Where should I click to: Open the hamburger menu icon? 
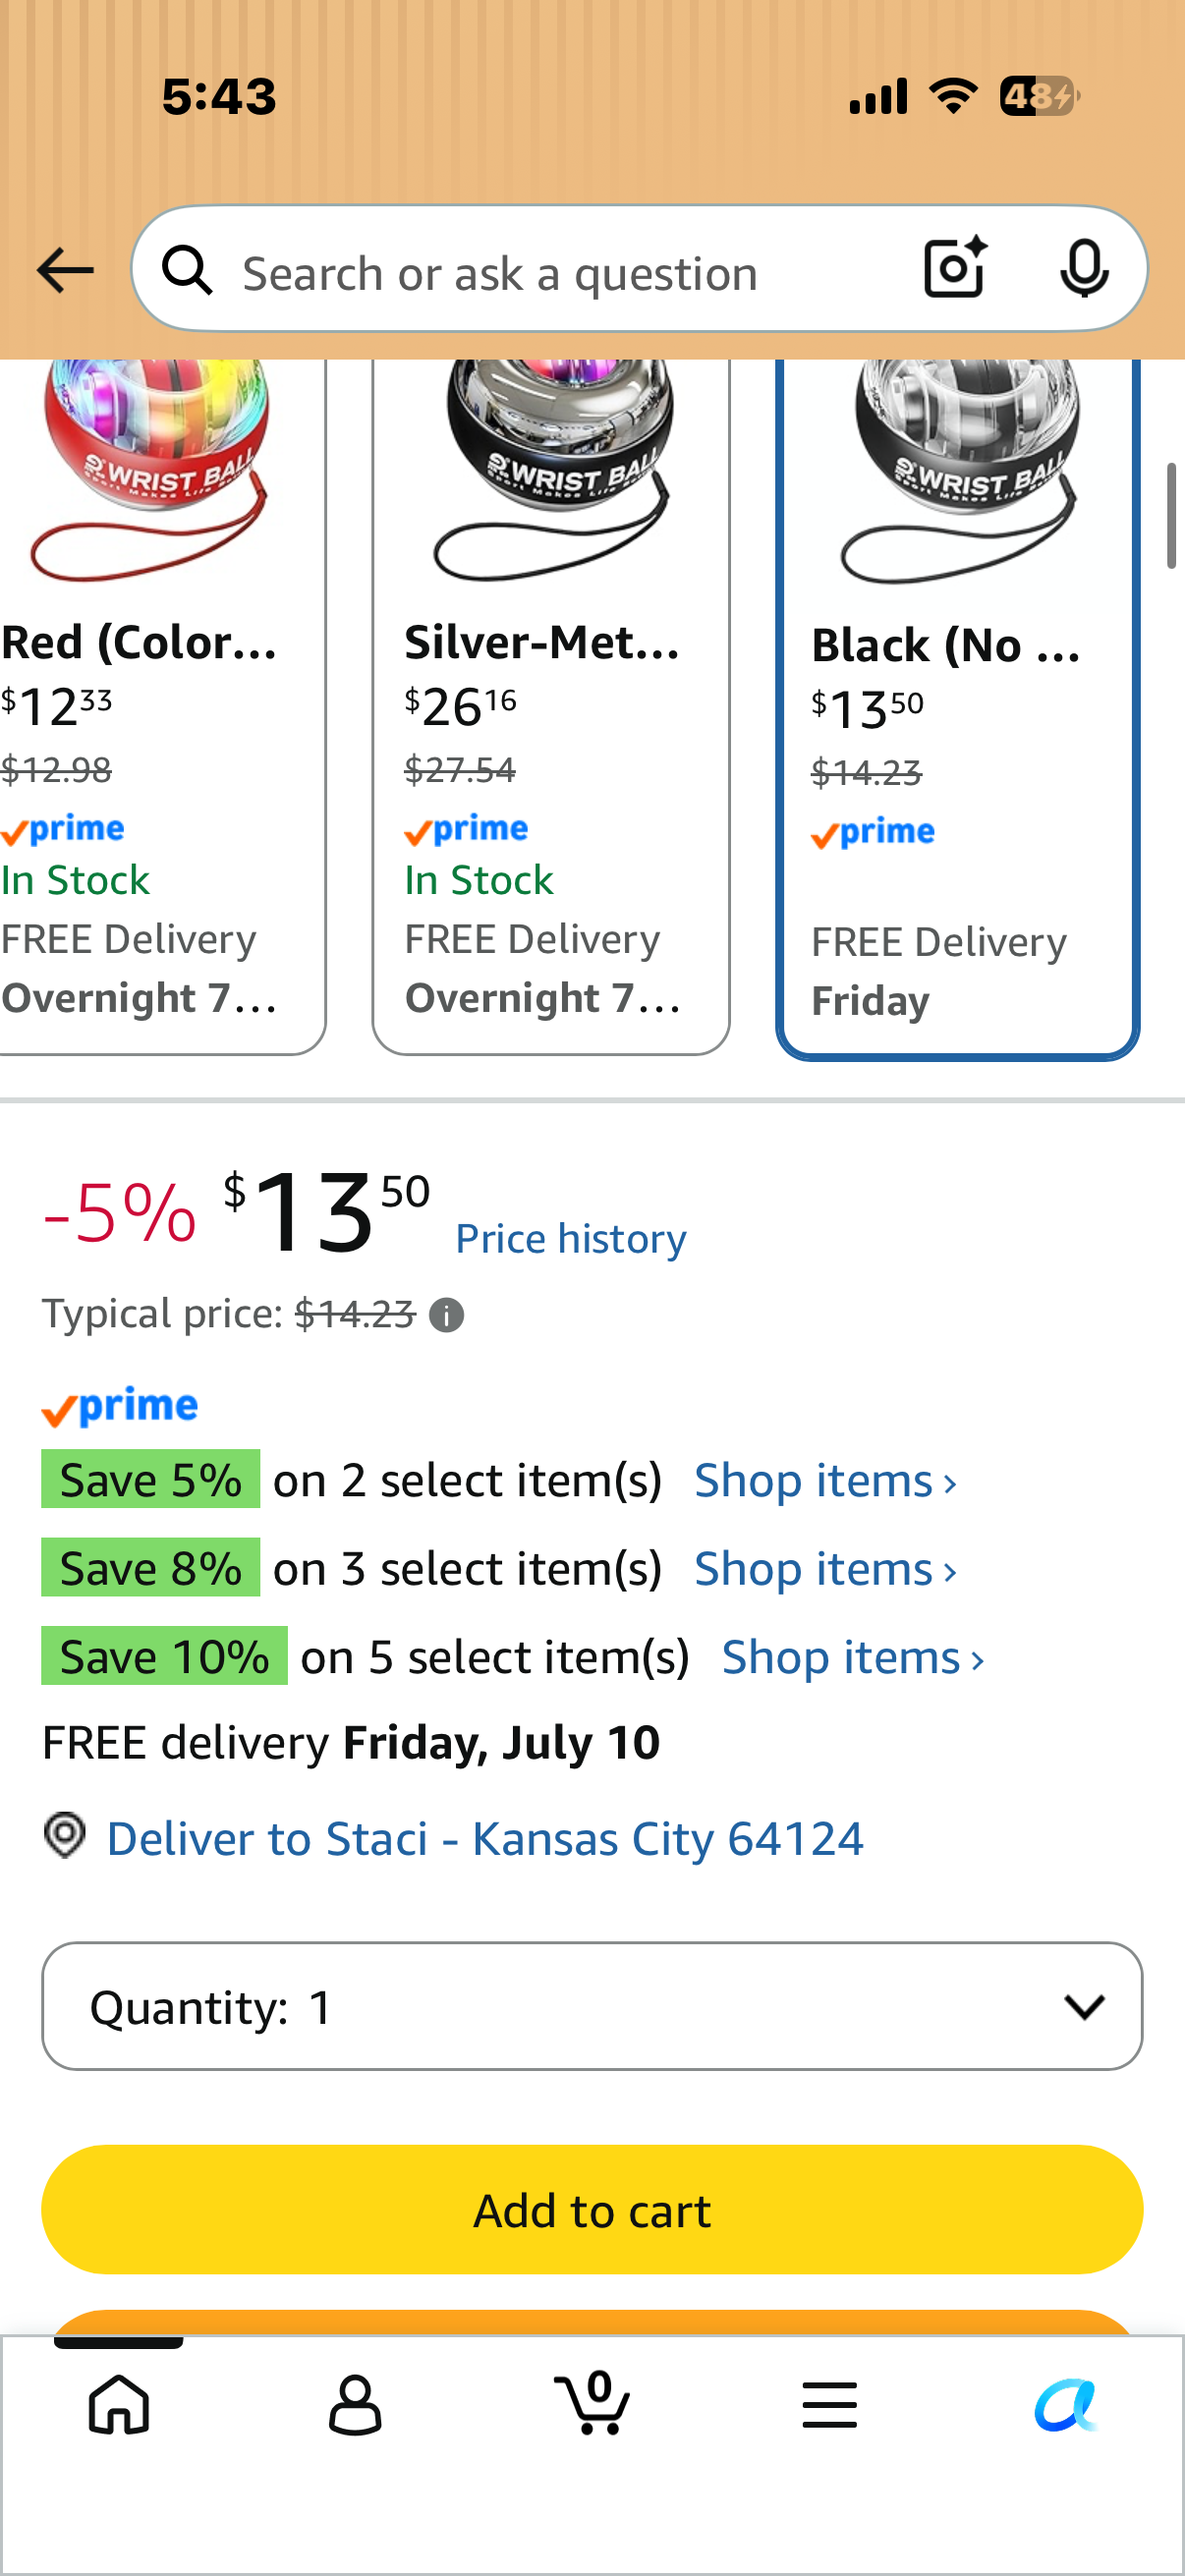pos(829,2404)
